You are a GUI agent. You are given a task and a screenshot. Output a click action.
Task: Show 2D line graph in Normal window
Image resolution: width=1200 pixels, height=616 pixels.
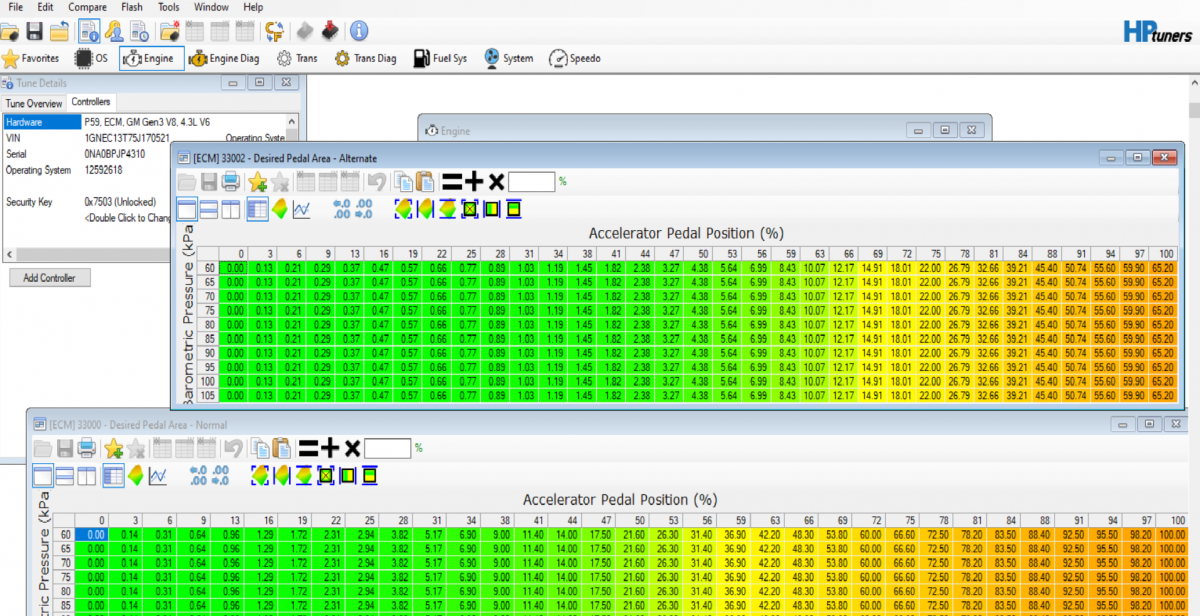tap(157, 475)
